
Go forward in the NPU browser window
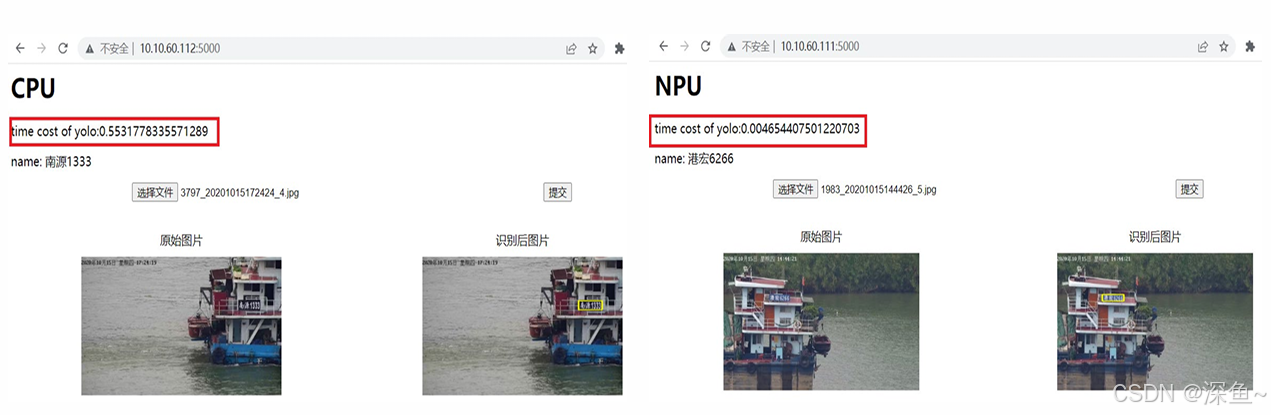tap(684, 47)
